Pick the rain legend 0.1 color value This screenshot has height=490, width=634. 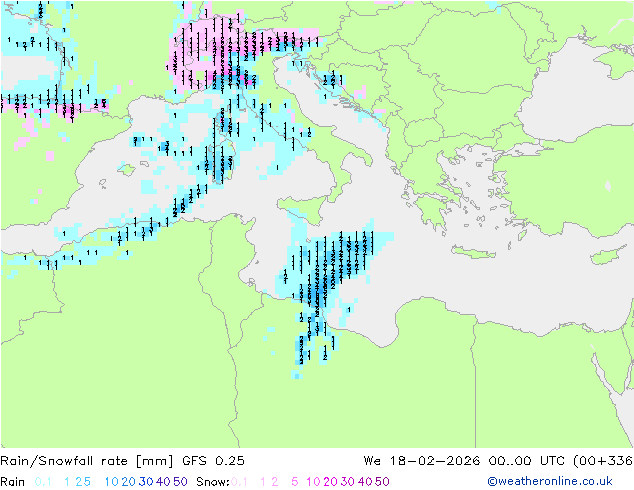[43, 482]
